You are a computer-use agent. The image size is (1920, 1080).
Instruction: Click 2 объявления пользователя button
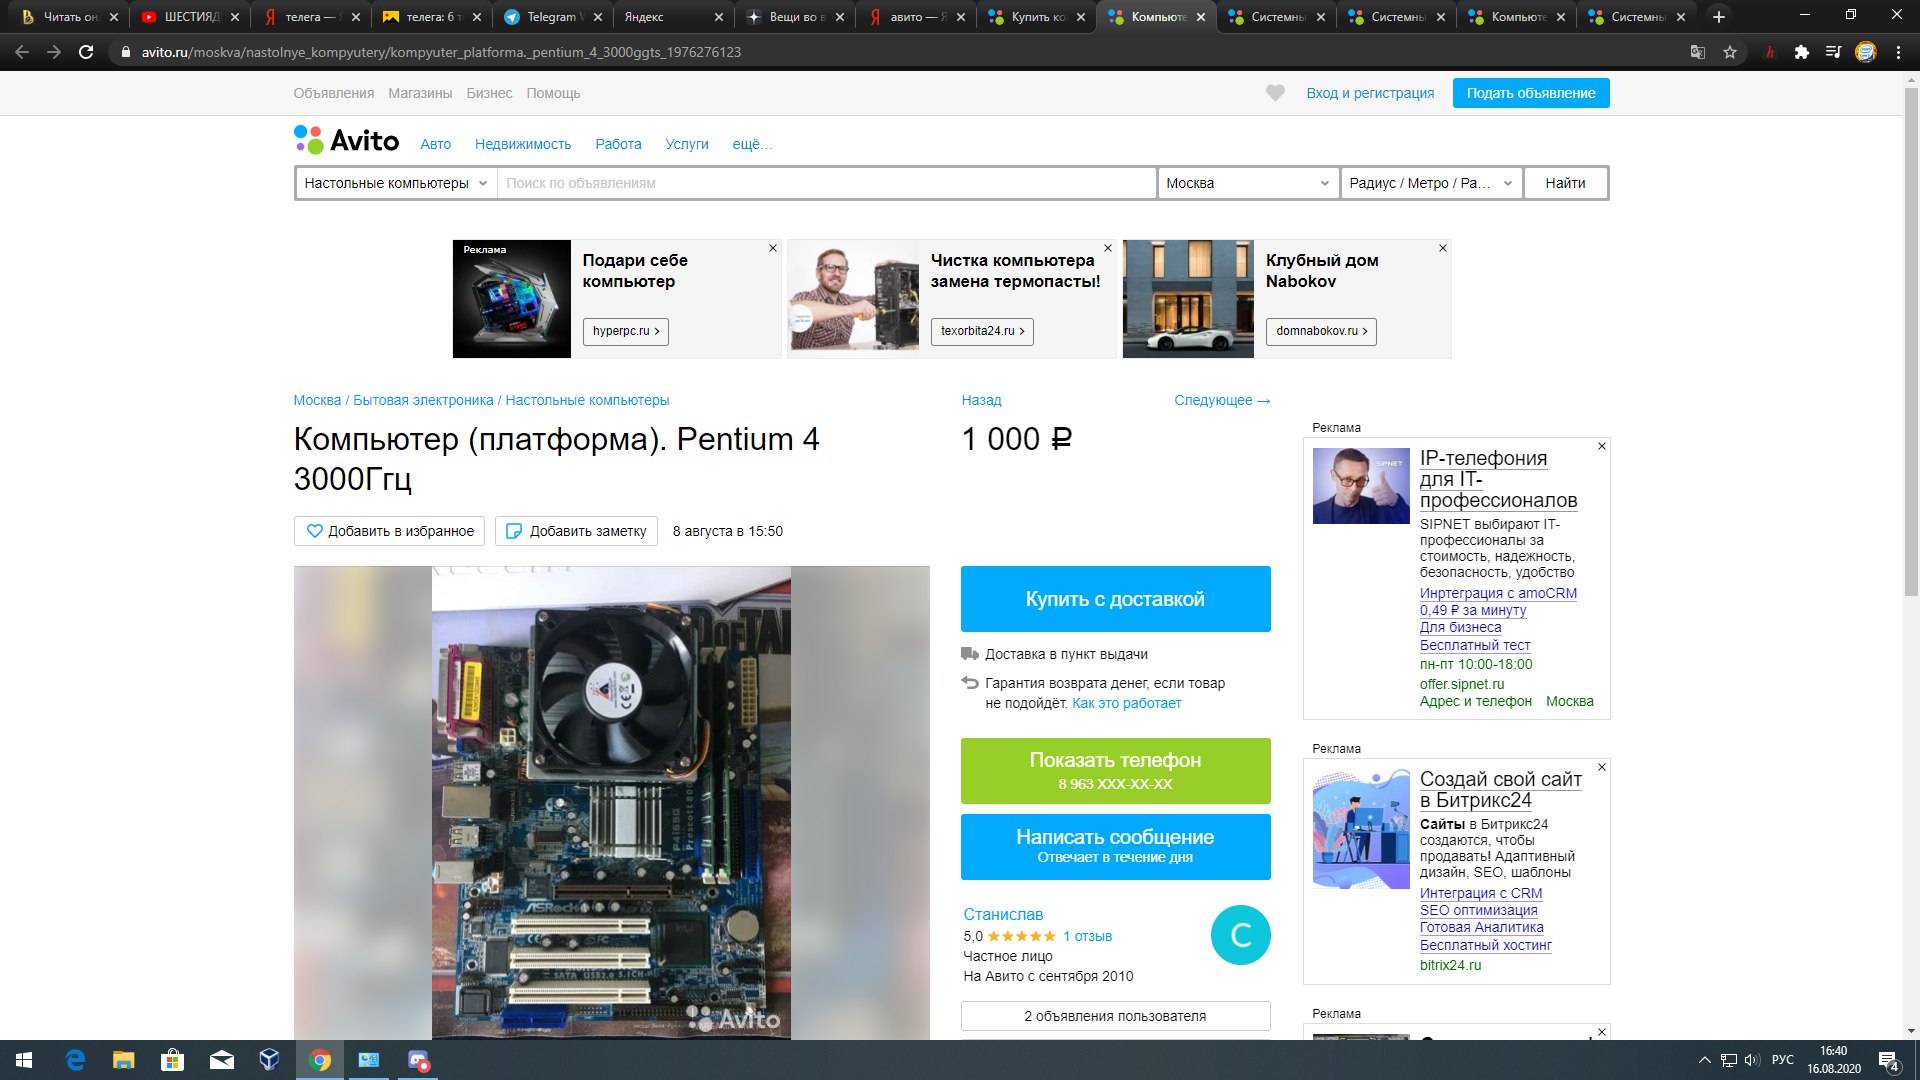(x=1116, y=1016)
